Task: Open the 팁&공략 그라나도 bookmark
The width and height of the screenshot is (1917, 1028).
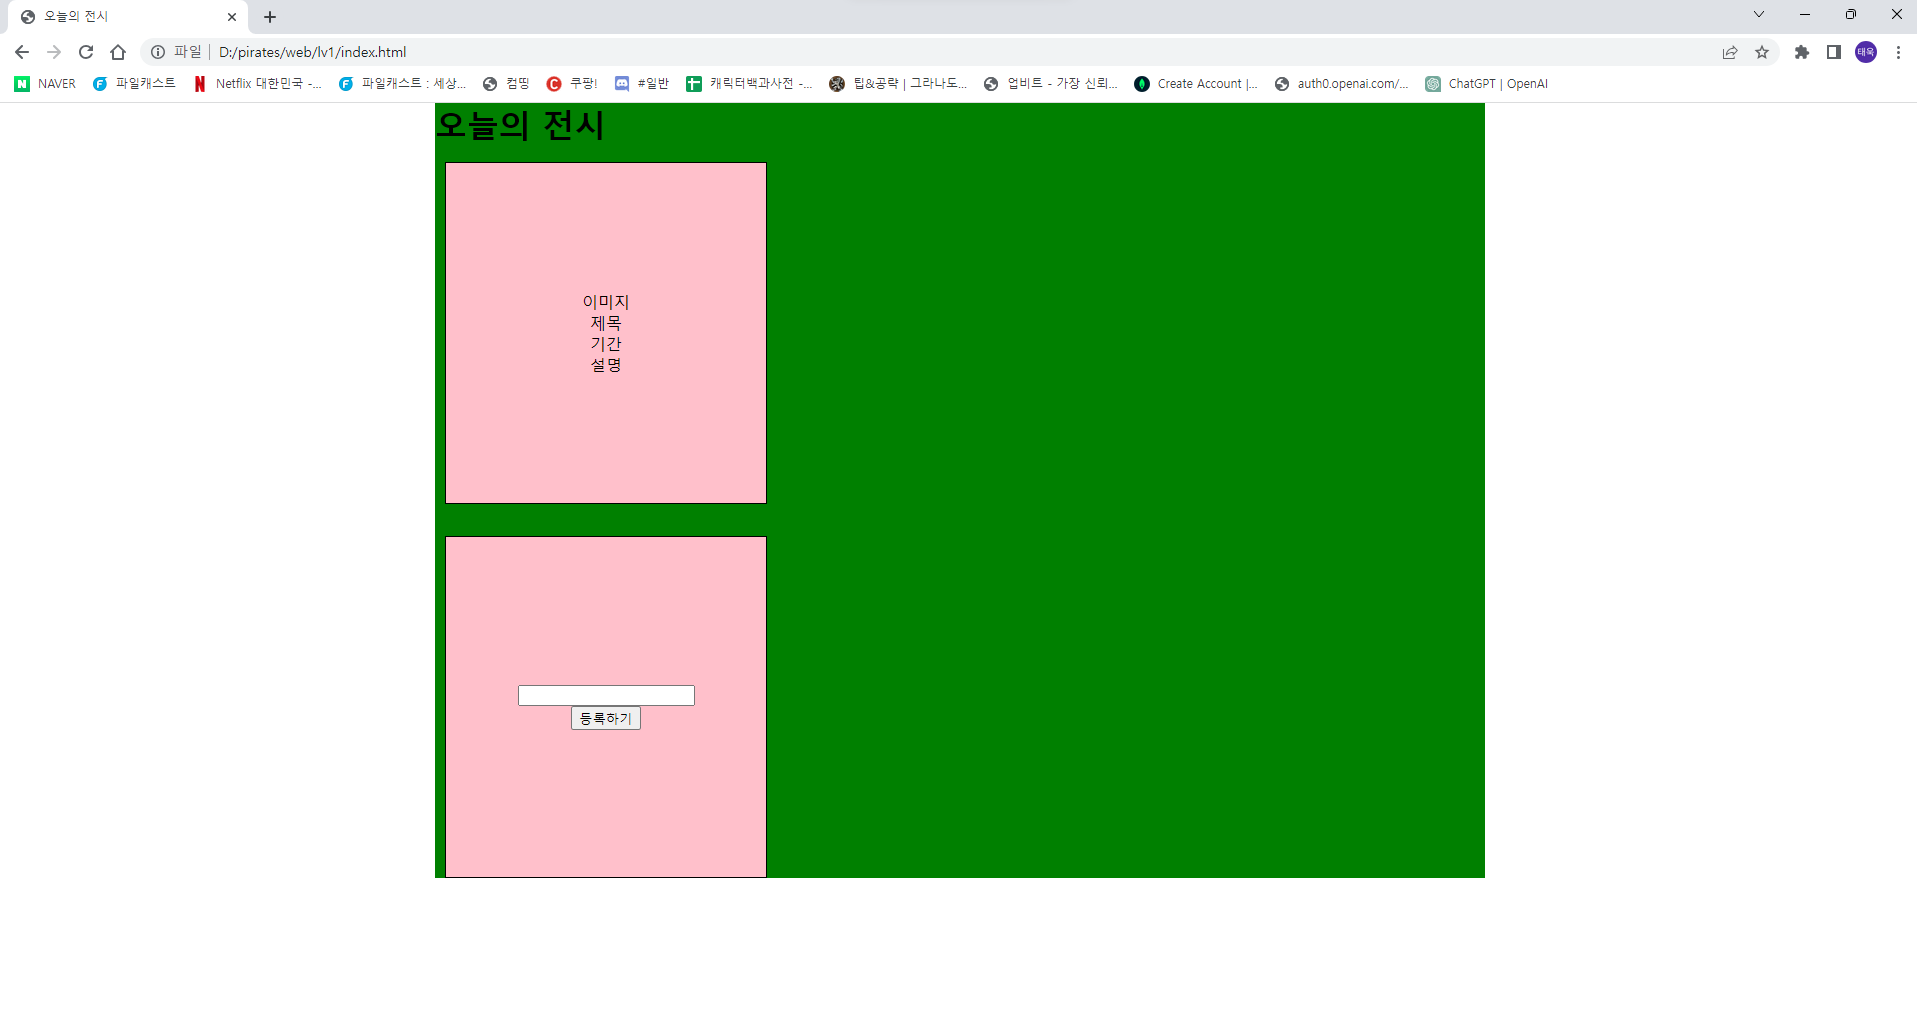Action: (x=898, y=84)
